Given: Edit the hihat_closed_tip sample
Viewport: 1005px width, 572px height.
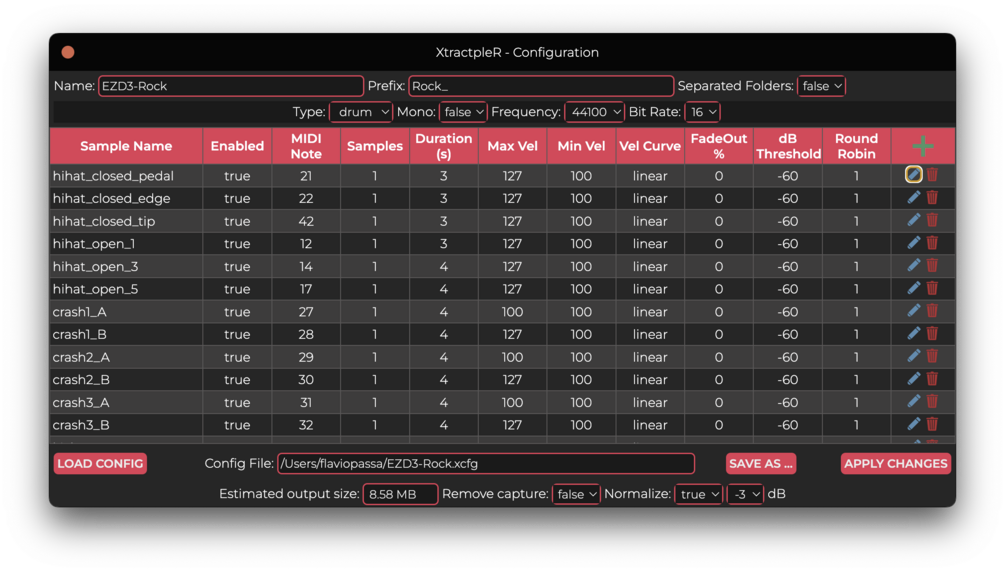Looking at the screenshot, I should (913, 220).
